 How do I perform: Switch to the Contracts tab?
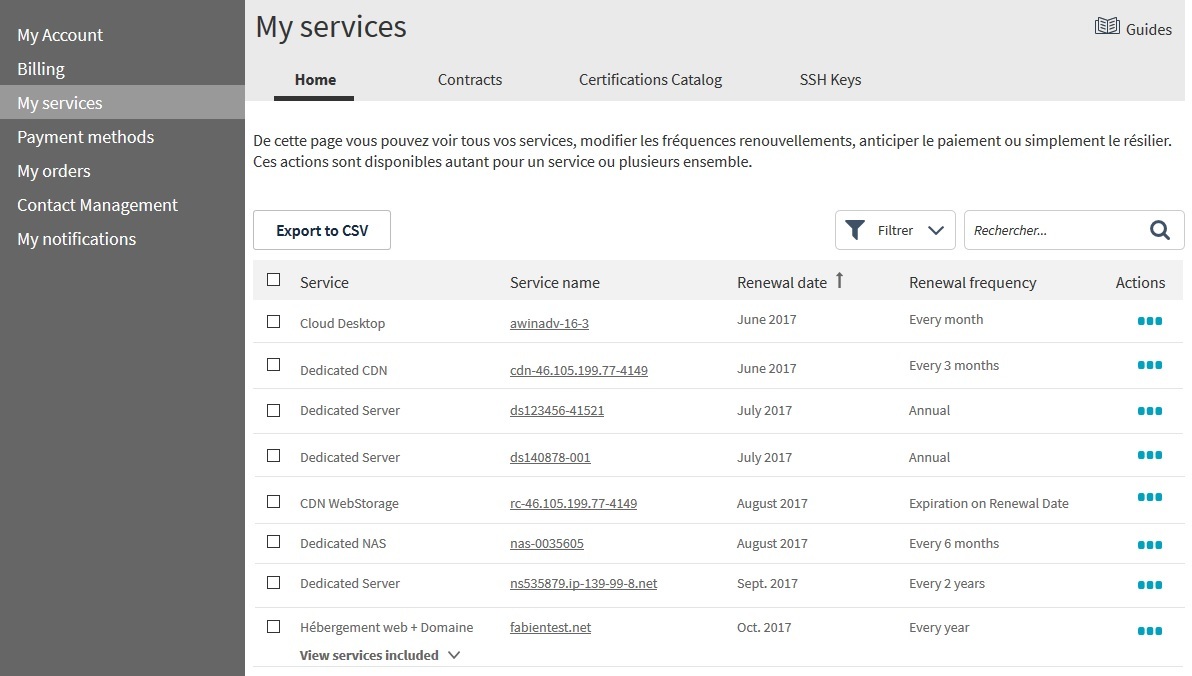coord(470,80)
